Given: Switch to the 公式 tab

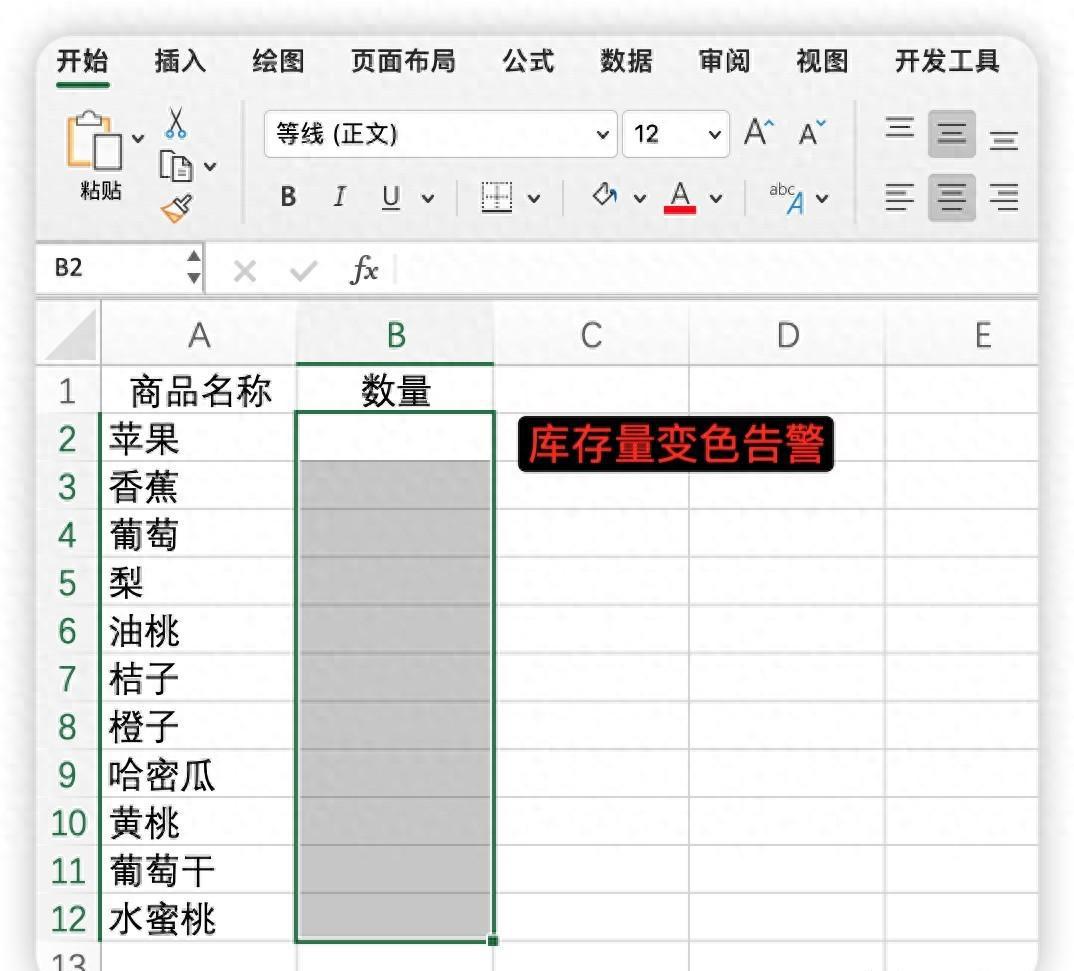Looking at the screenshot, I should pyautogui.click(x=528, y=61).
